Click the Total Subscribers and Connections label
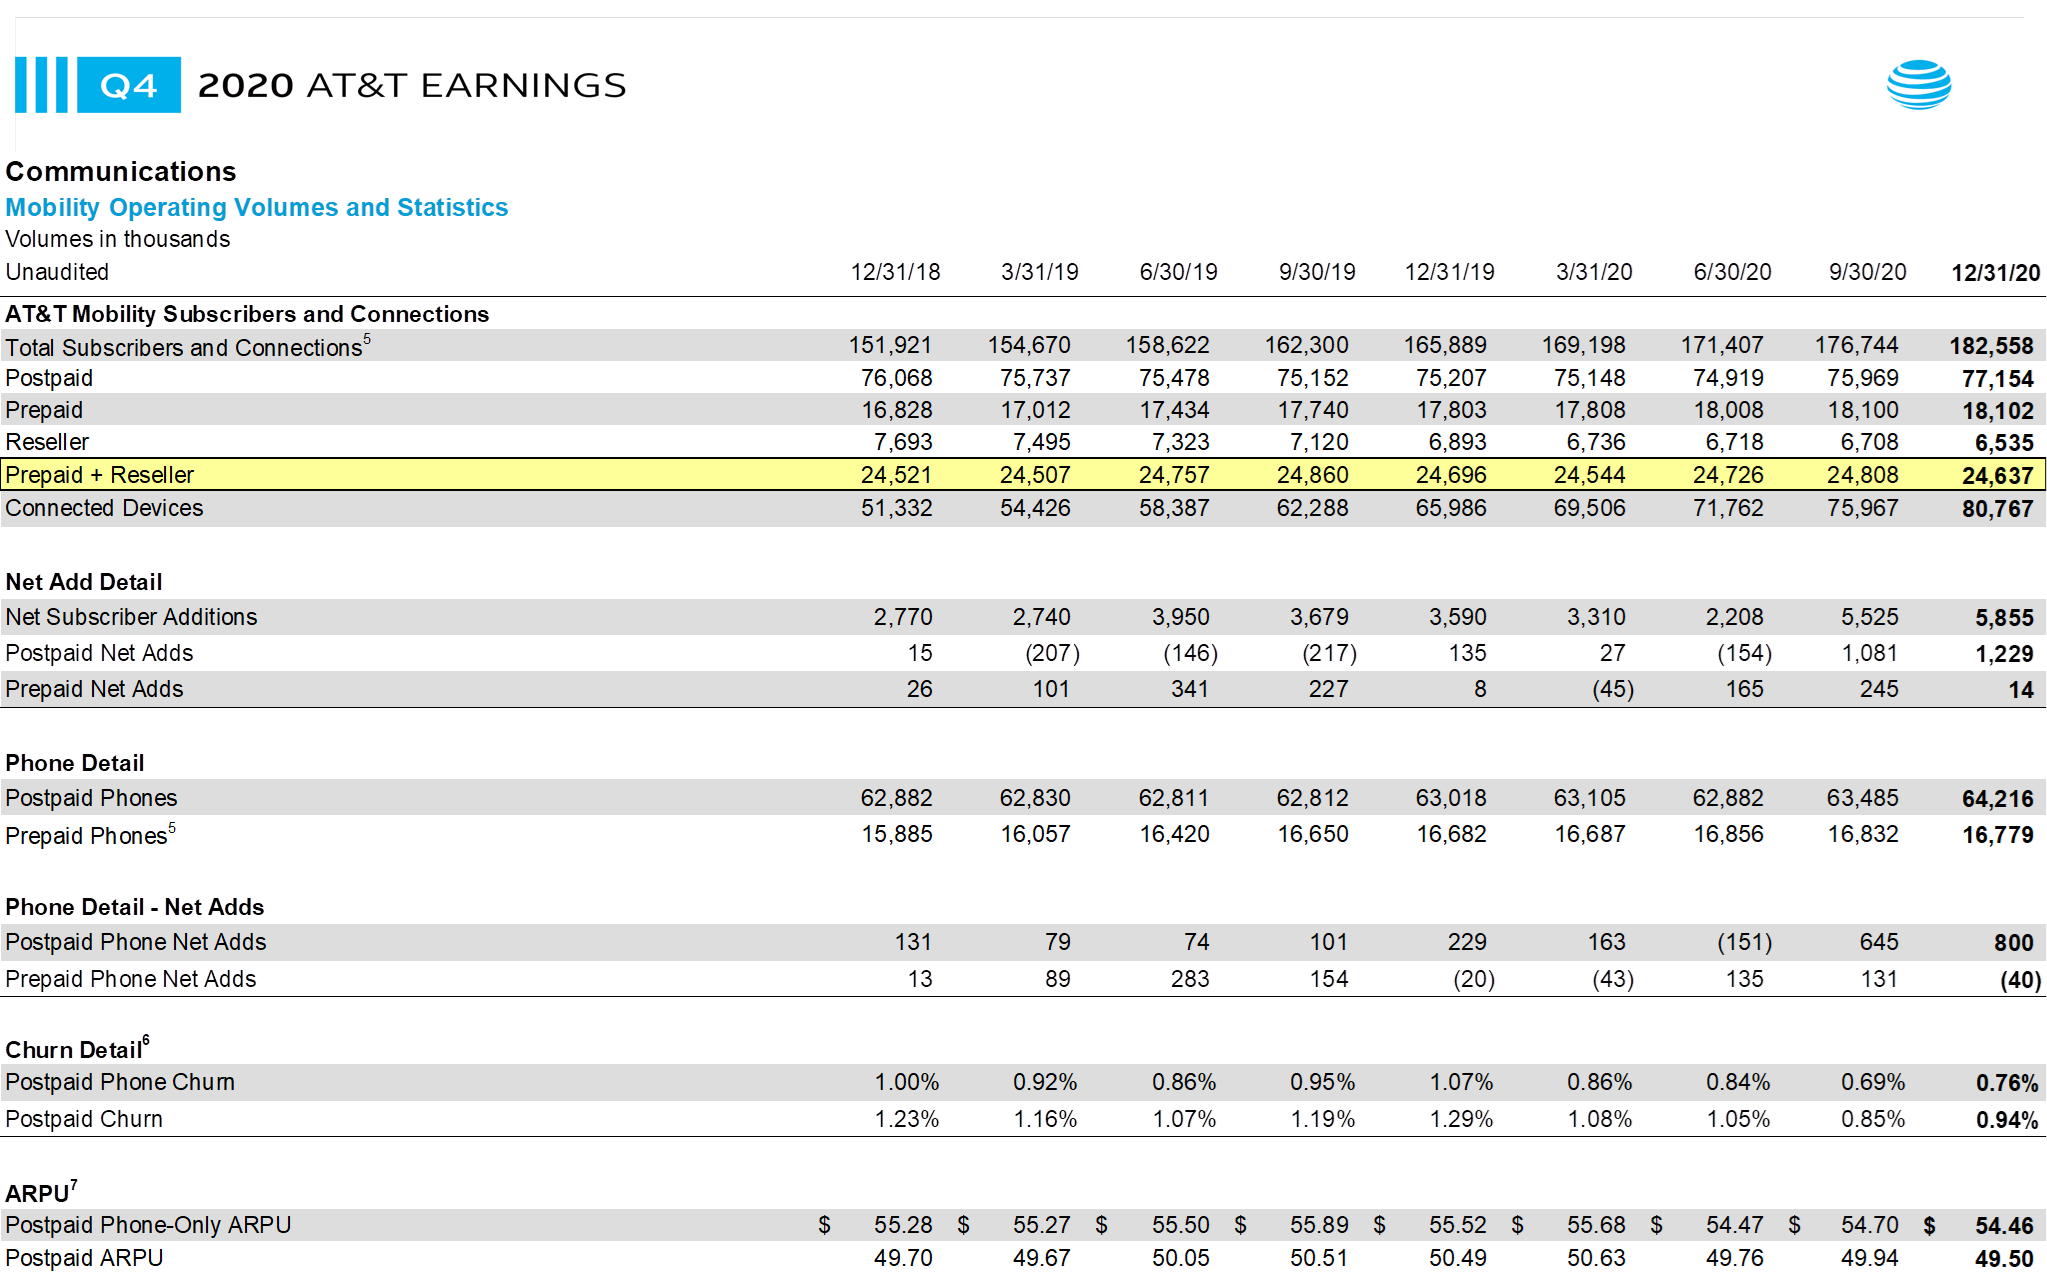Viewport: 2047px width, 1275px height. [x=184, y=347]
